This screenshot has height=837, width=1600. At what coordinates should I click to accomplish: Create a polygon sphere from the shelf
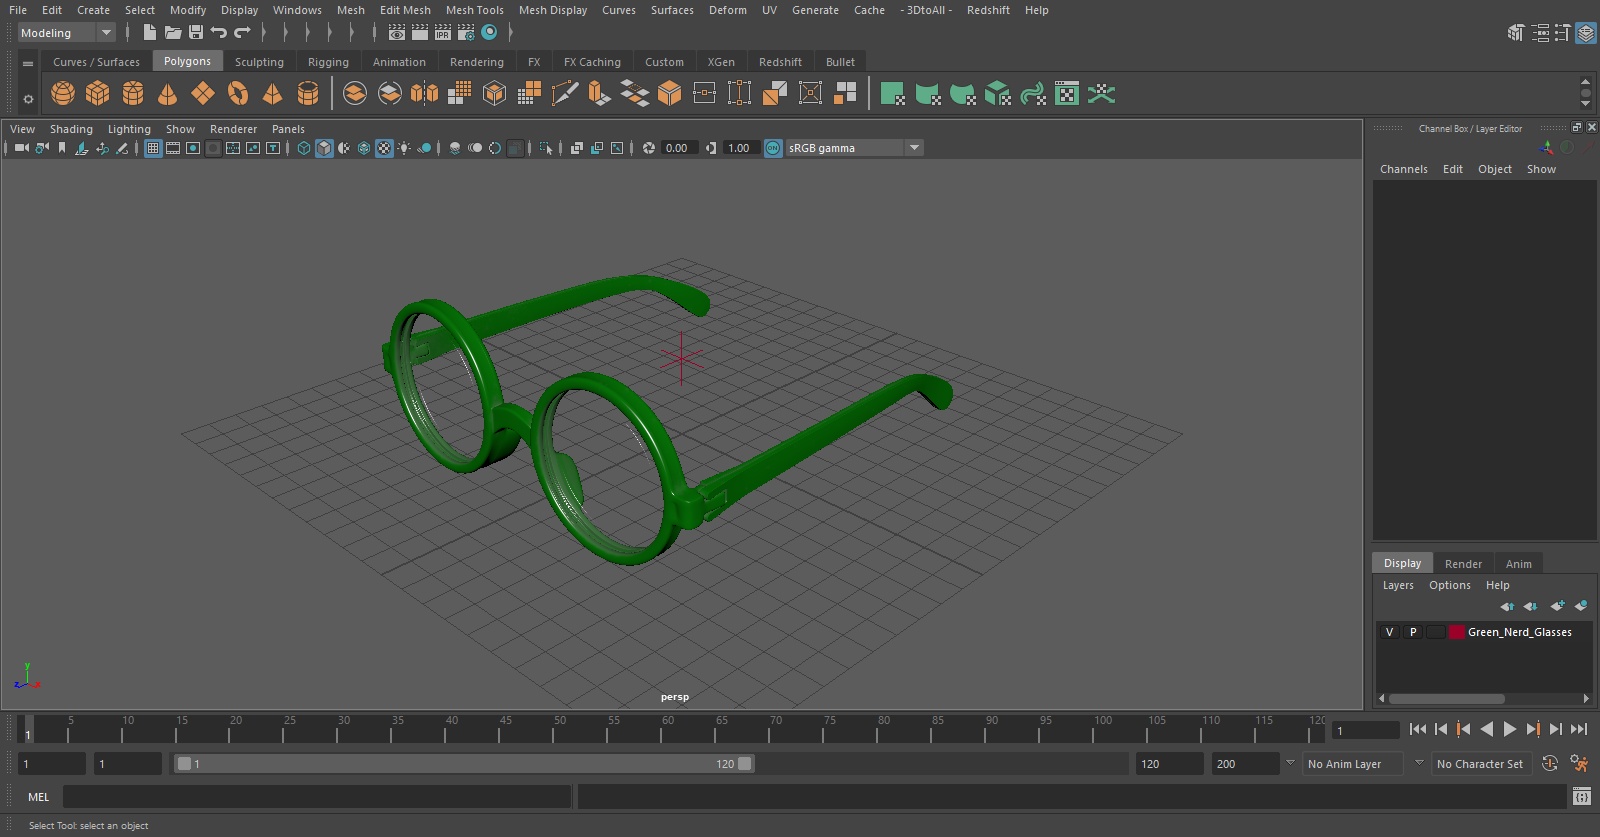coord(63,94)
